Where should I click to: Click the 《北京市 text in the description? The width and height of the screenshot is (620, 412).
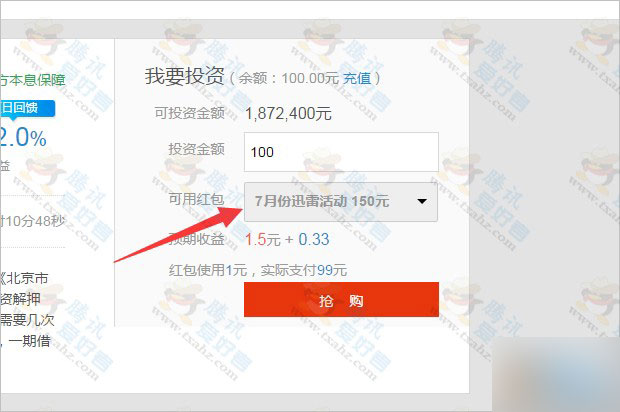24,278
